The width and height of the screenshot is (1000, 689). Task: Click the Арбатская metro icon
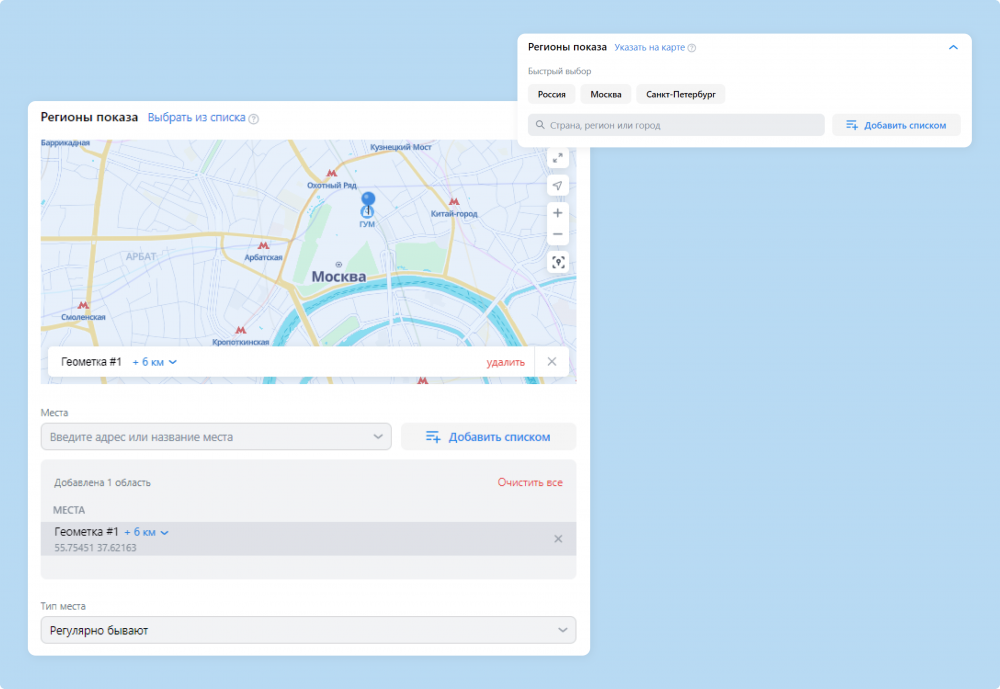(x=263, y=246)
